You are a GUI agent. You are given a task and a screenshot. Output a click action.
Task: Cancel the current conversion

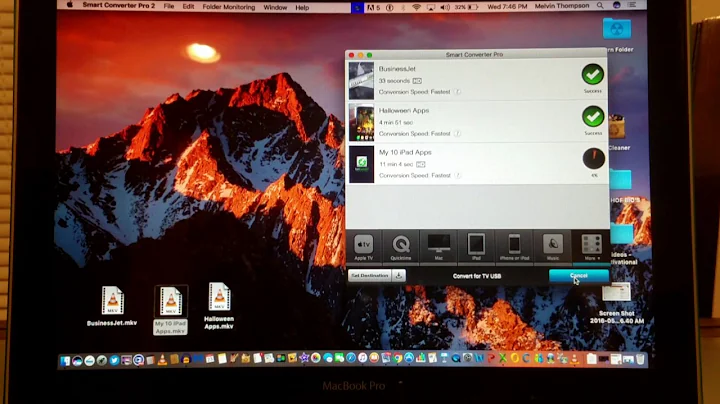pos(579,275)
